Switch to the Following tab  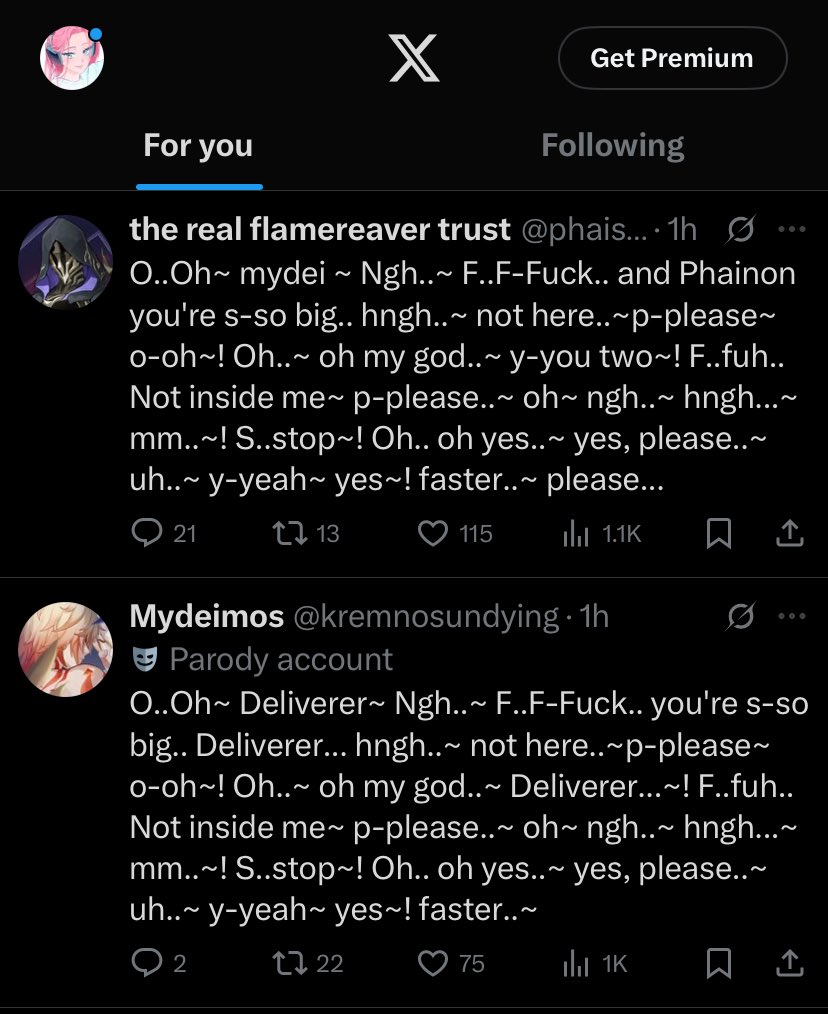[612, 146]
